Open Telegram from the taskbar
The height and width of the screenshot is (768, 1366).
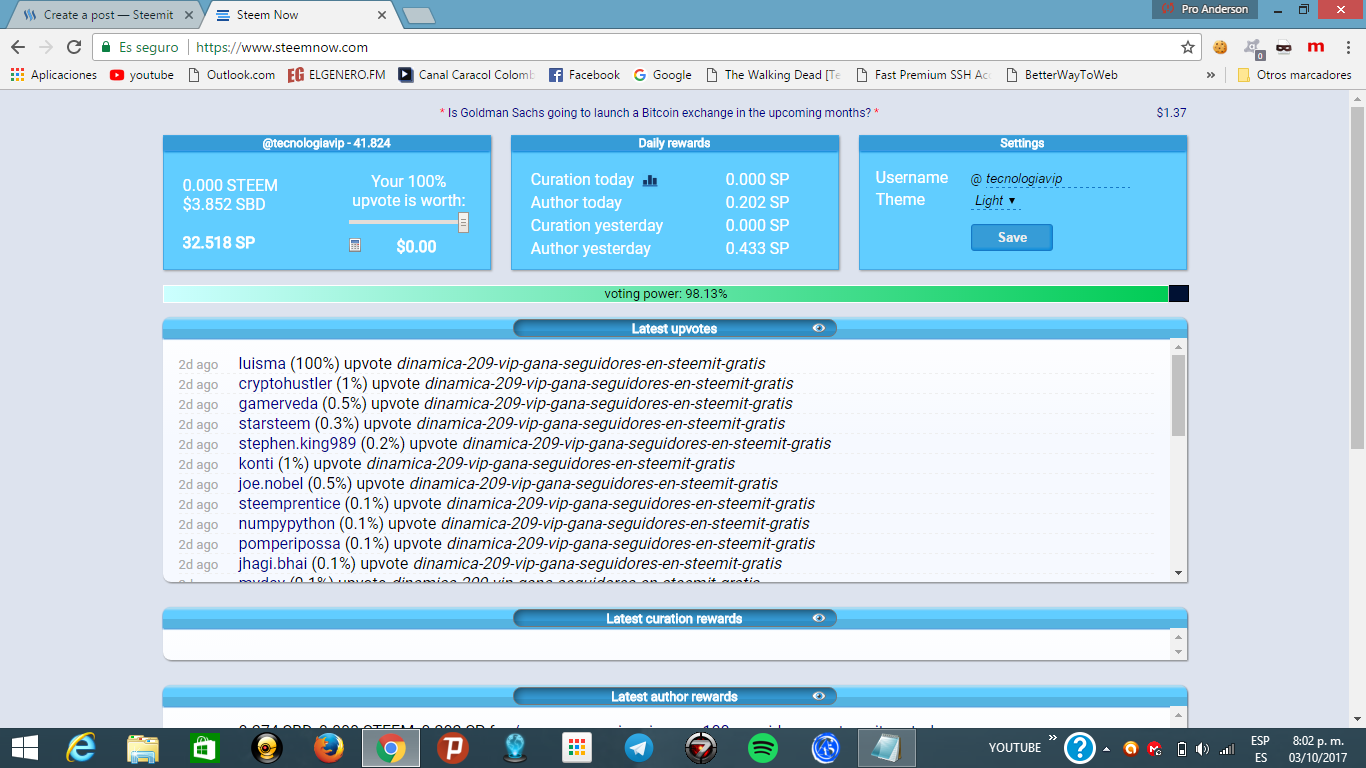(x=639, y=747)
